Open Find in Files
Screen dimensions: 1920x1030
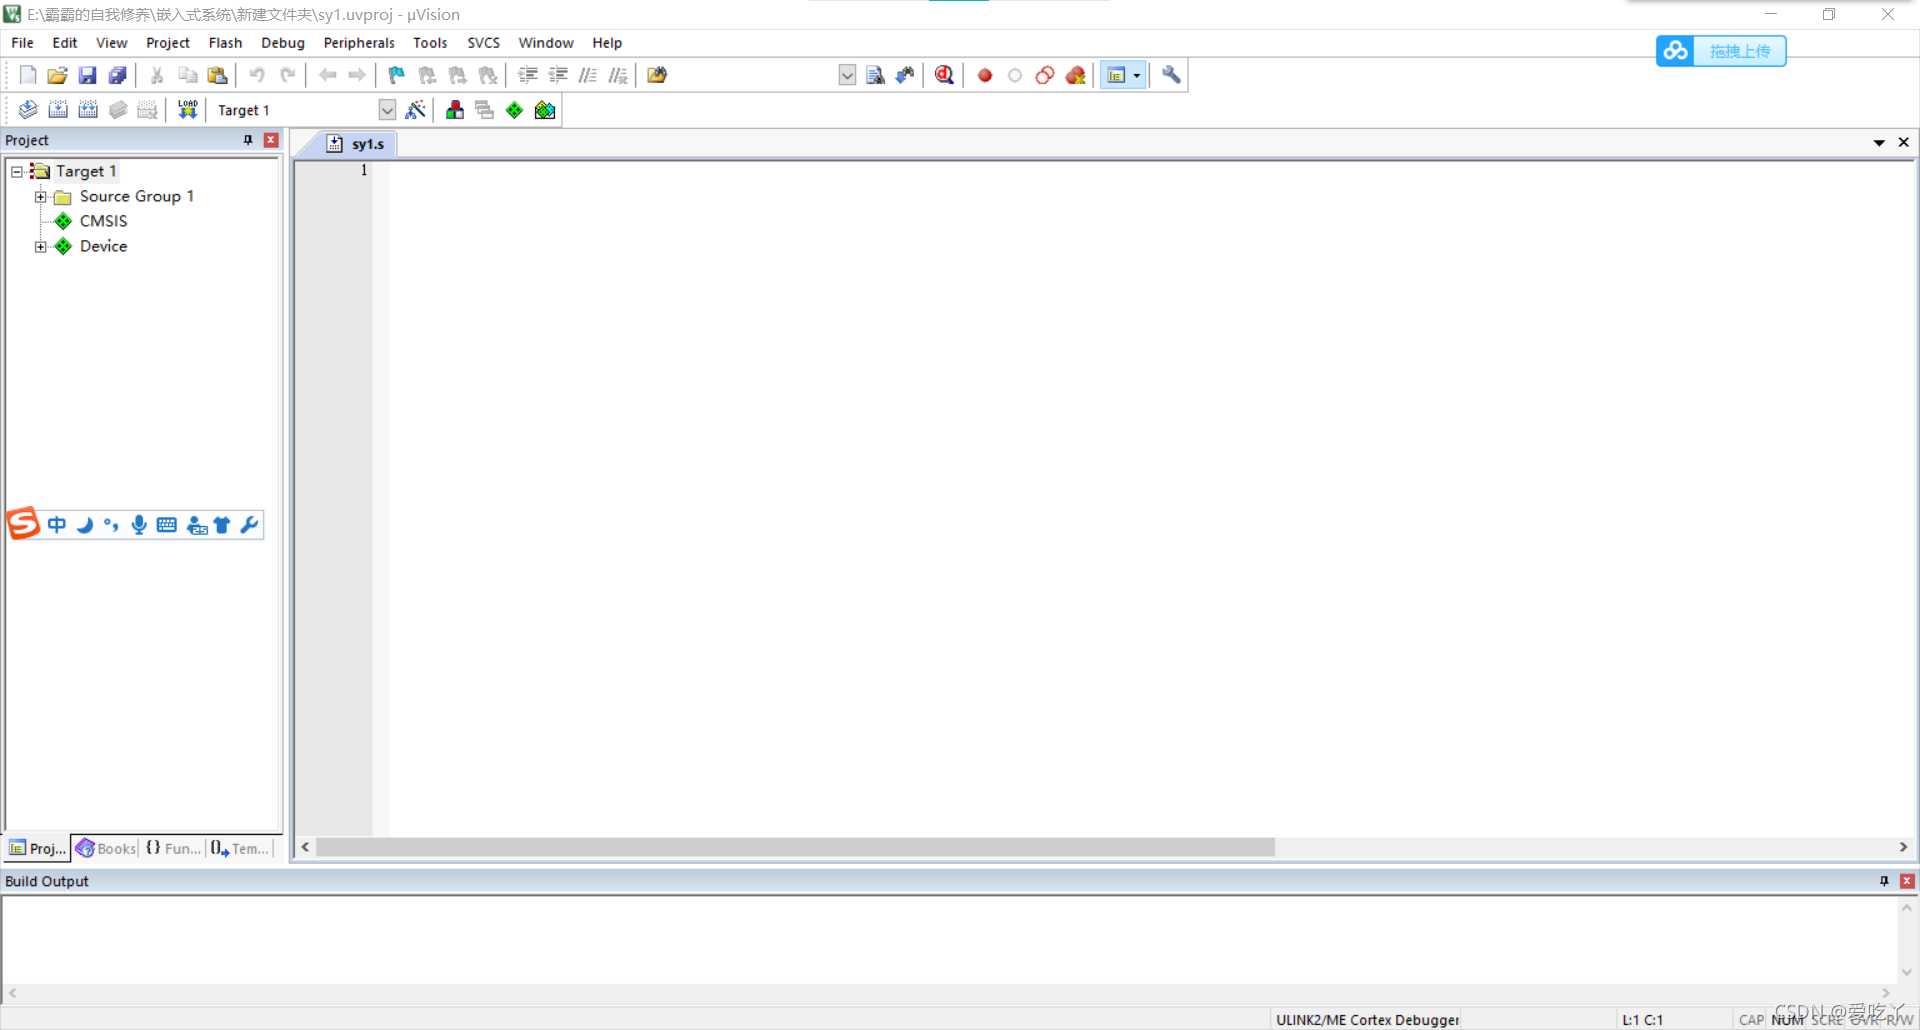(657, 75)
